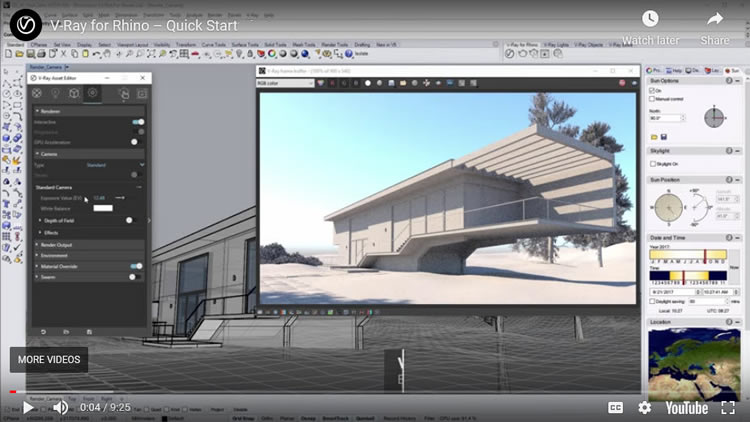The width and height of the screenshot is (750, 422).
Task: Open the Settings gear tab in Asset Editor
Action: pos(92,93)
